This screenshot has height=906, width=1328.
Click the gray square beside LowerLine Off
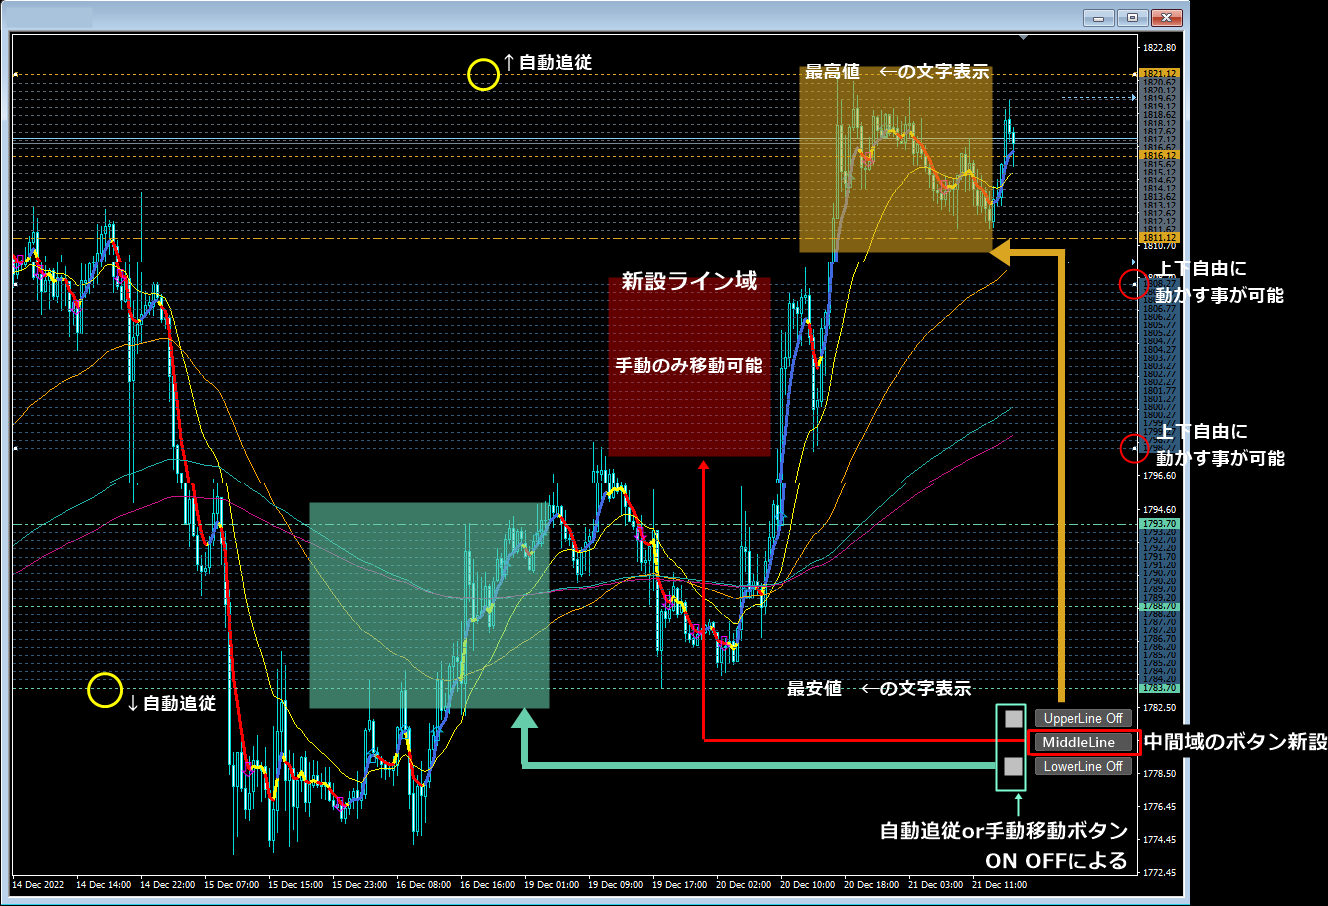tap(1014, 766)
